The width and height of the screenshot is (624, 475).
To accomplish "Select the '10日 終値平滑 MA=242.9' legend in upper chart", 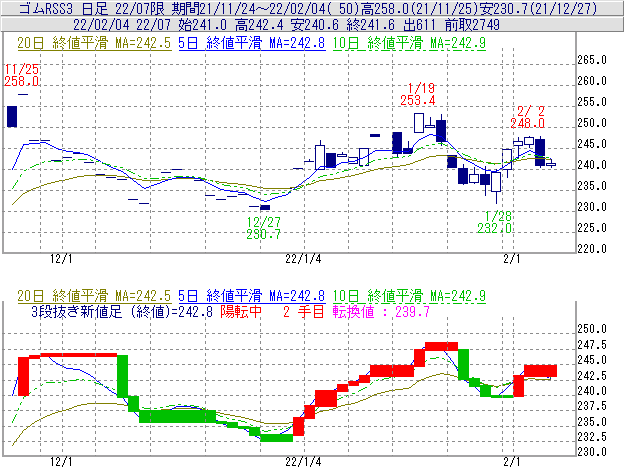I will [x=409, y=43].
